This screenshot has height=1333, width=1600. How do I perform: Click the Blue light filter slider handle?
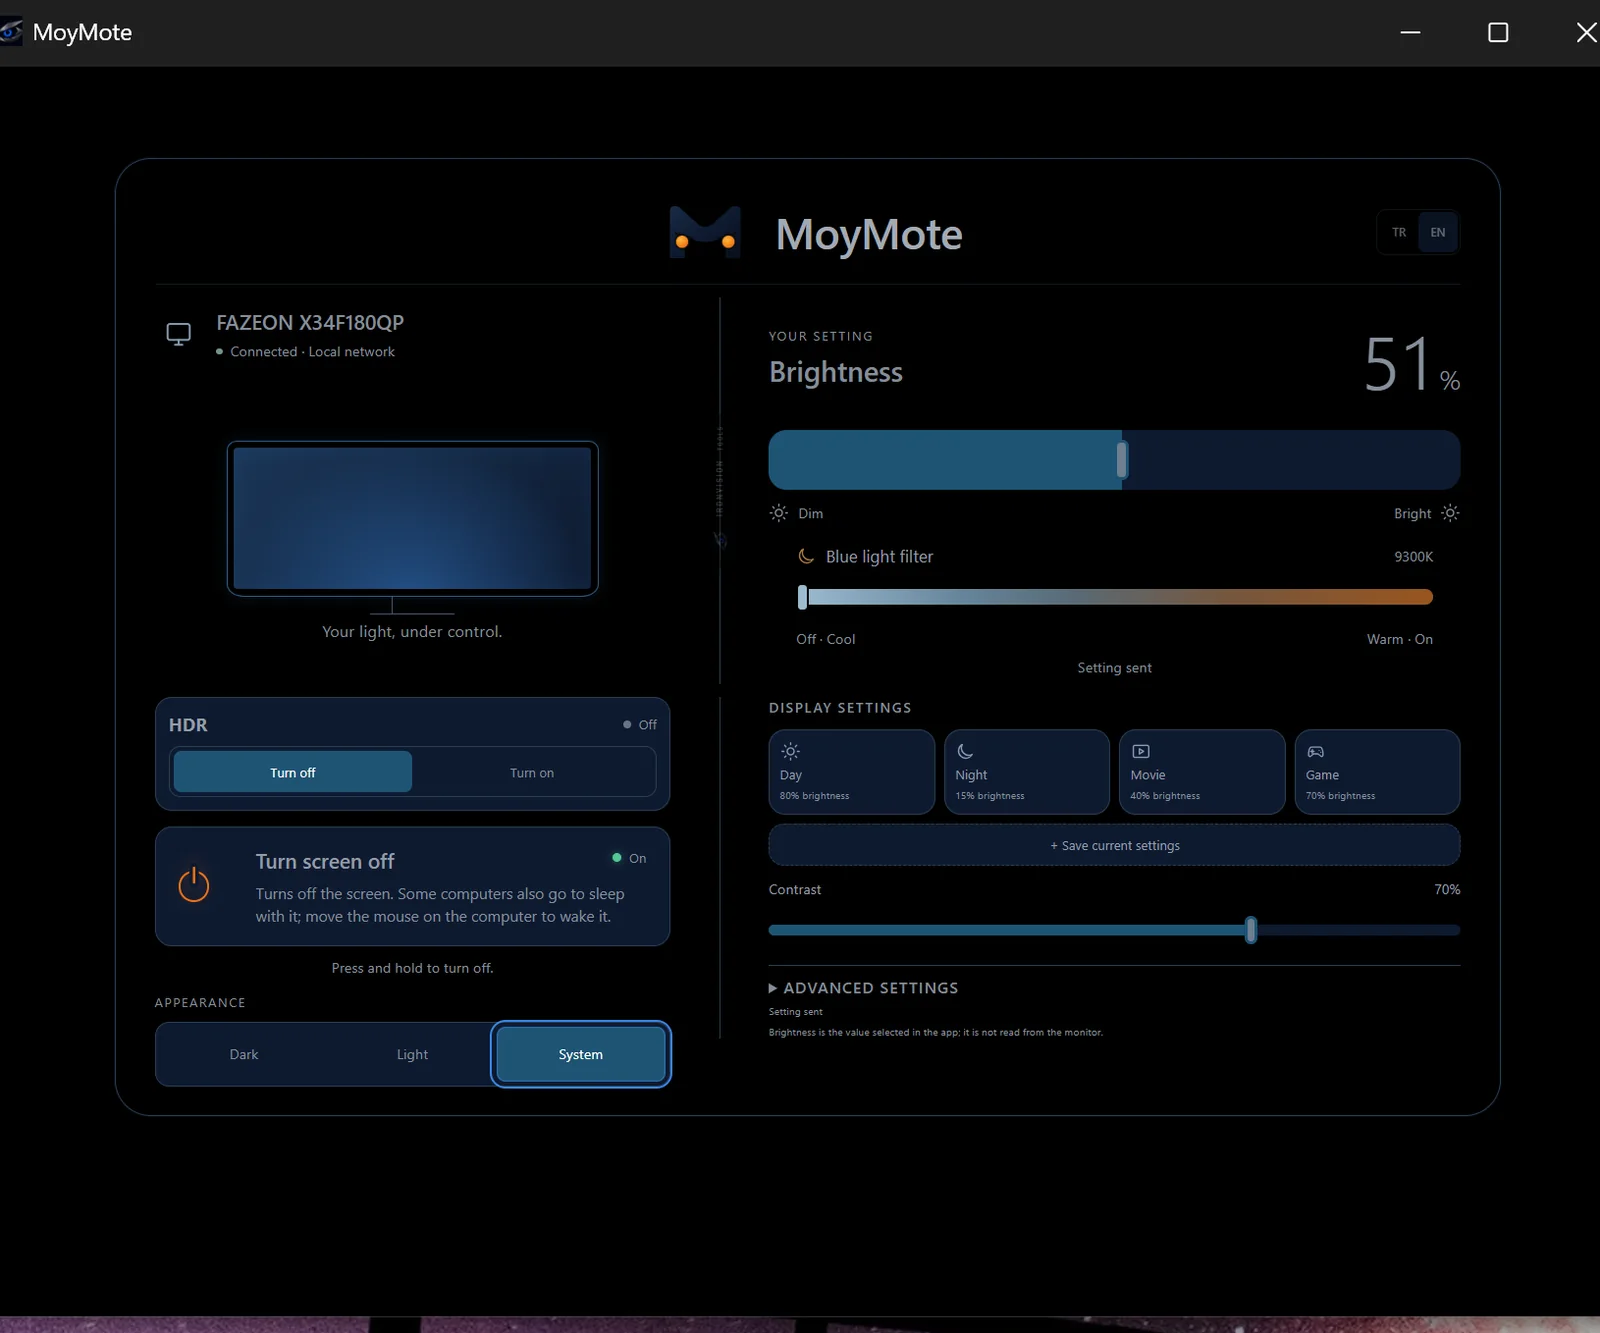[x=802, y=597]
